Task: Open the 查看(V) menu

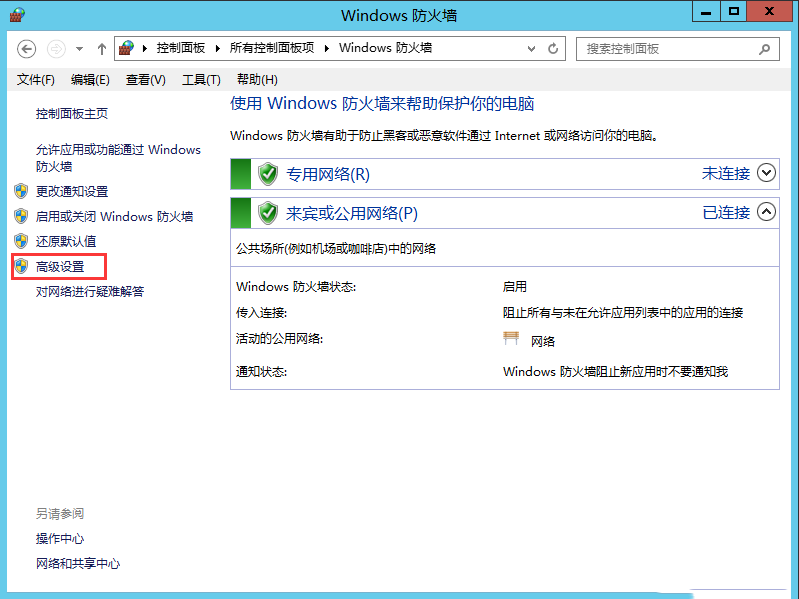Action: [146, 80]
